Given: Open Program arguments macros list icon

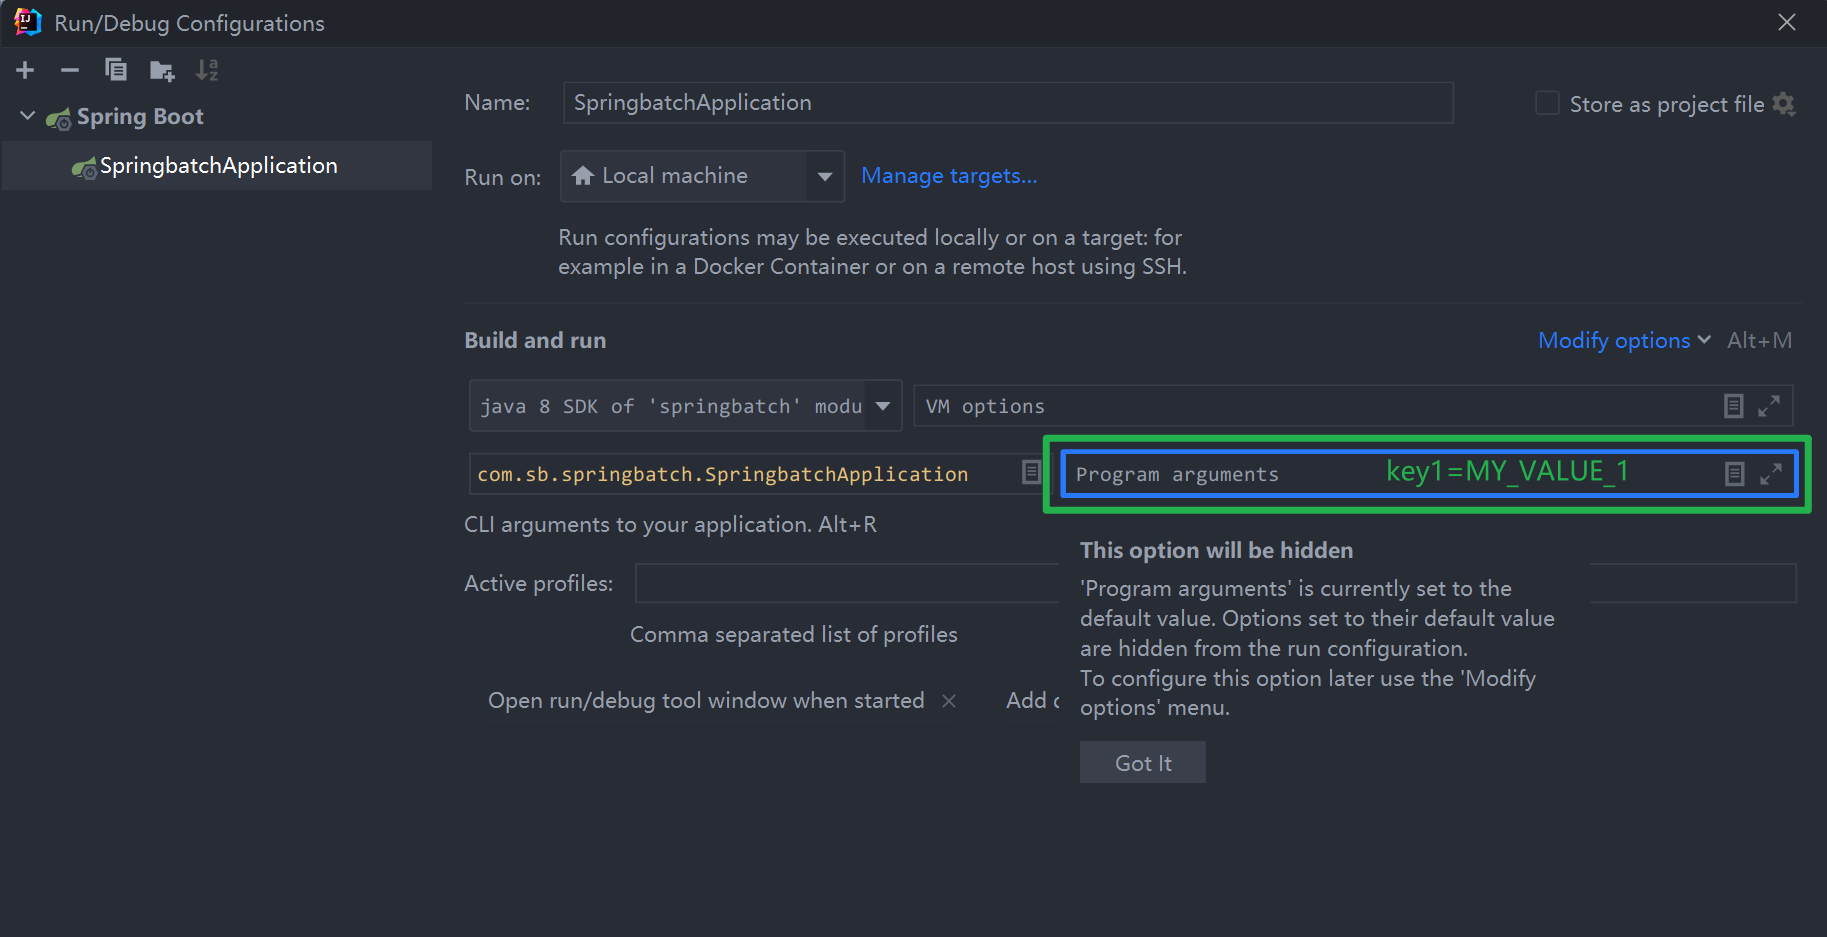Looking at the screenshot, I should tap(1735, 474).
